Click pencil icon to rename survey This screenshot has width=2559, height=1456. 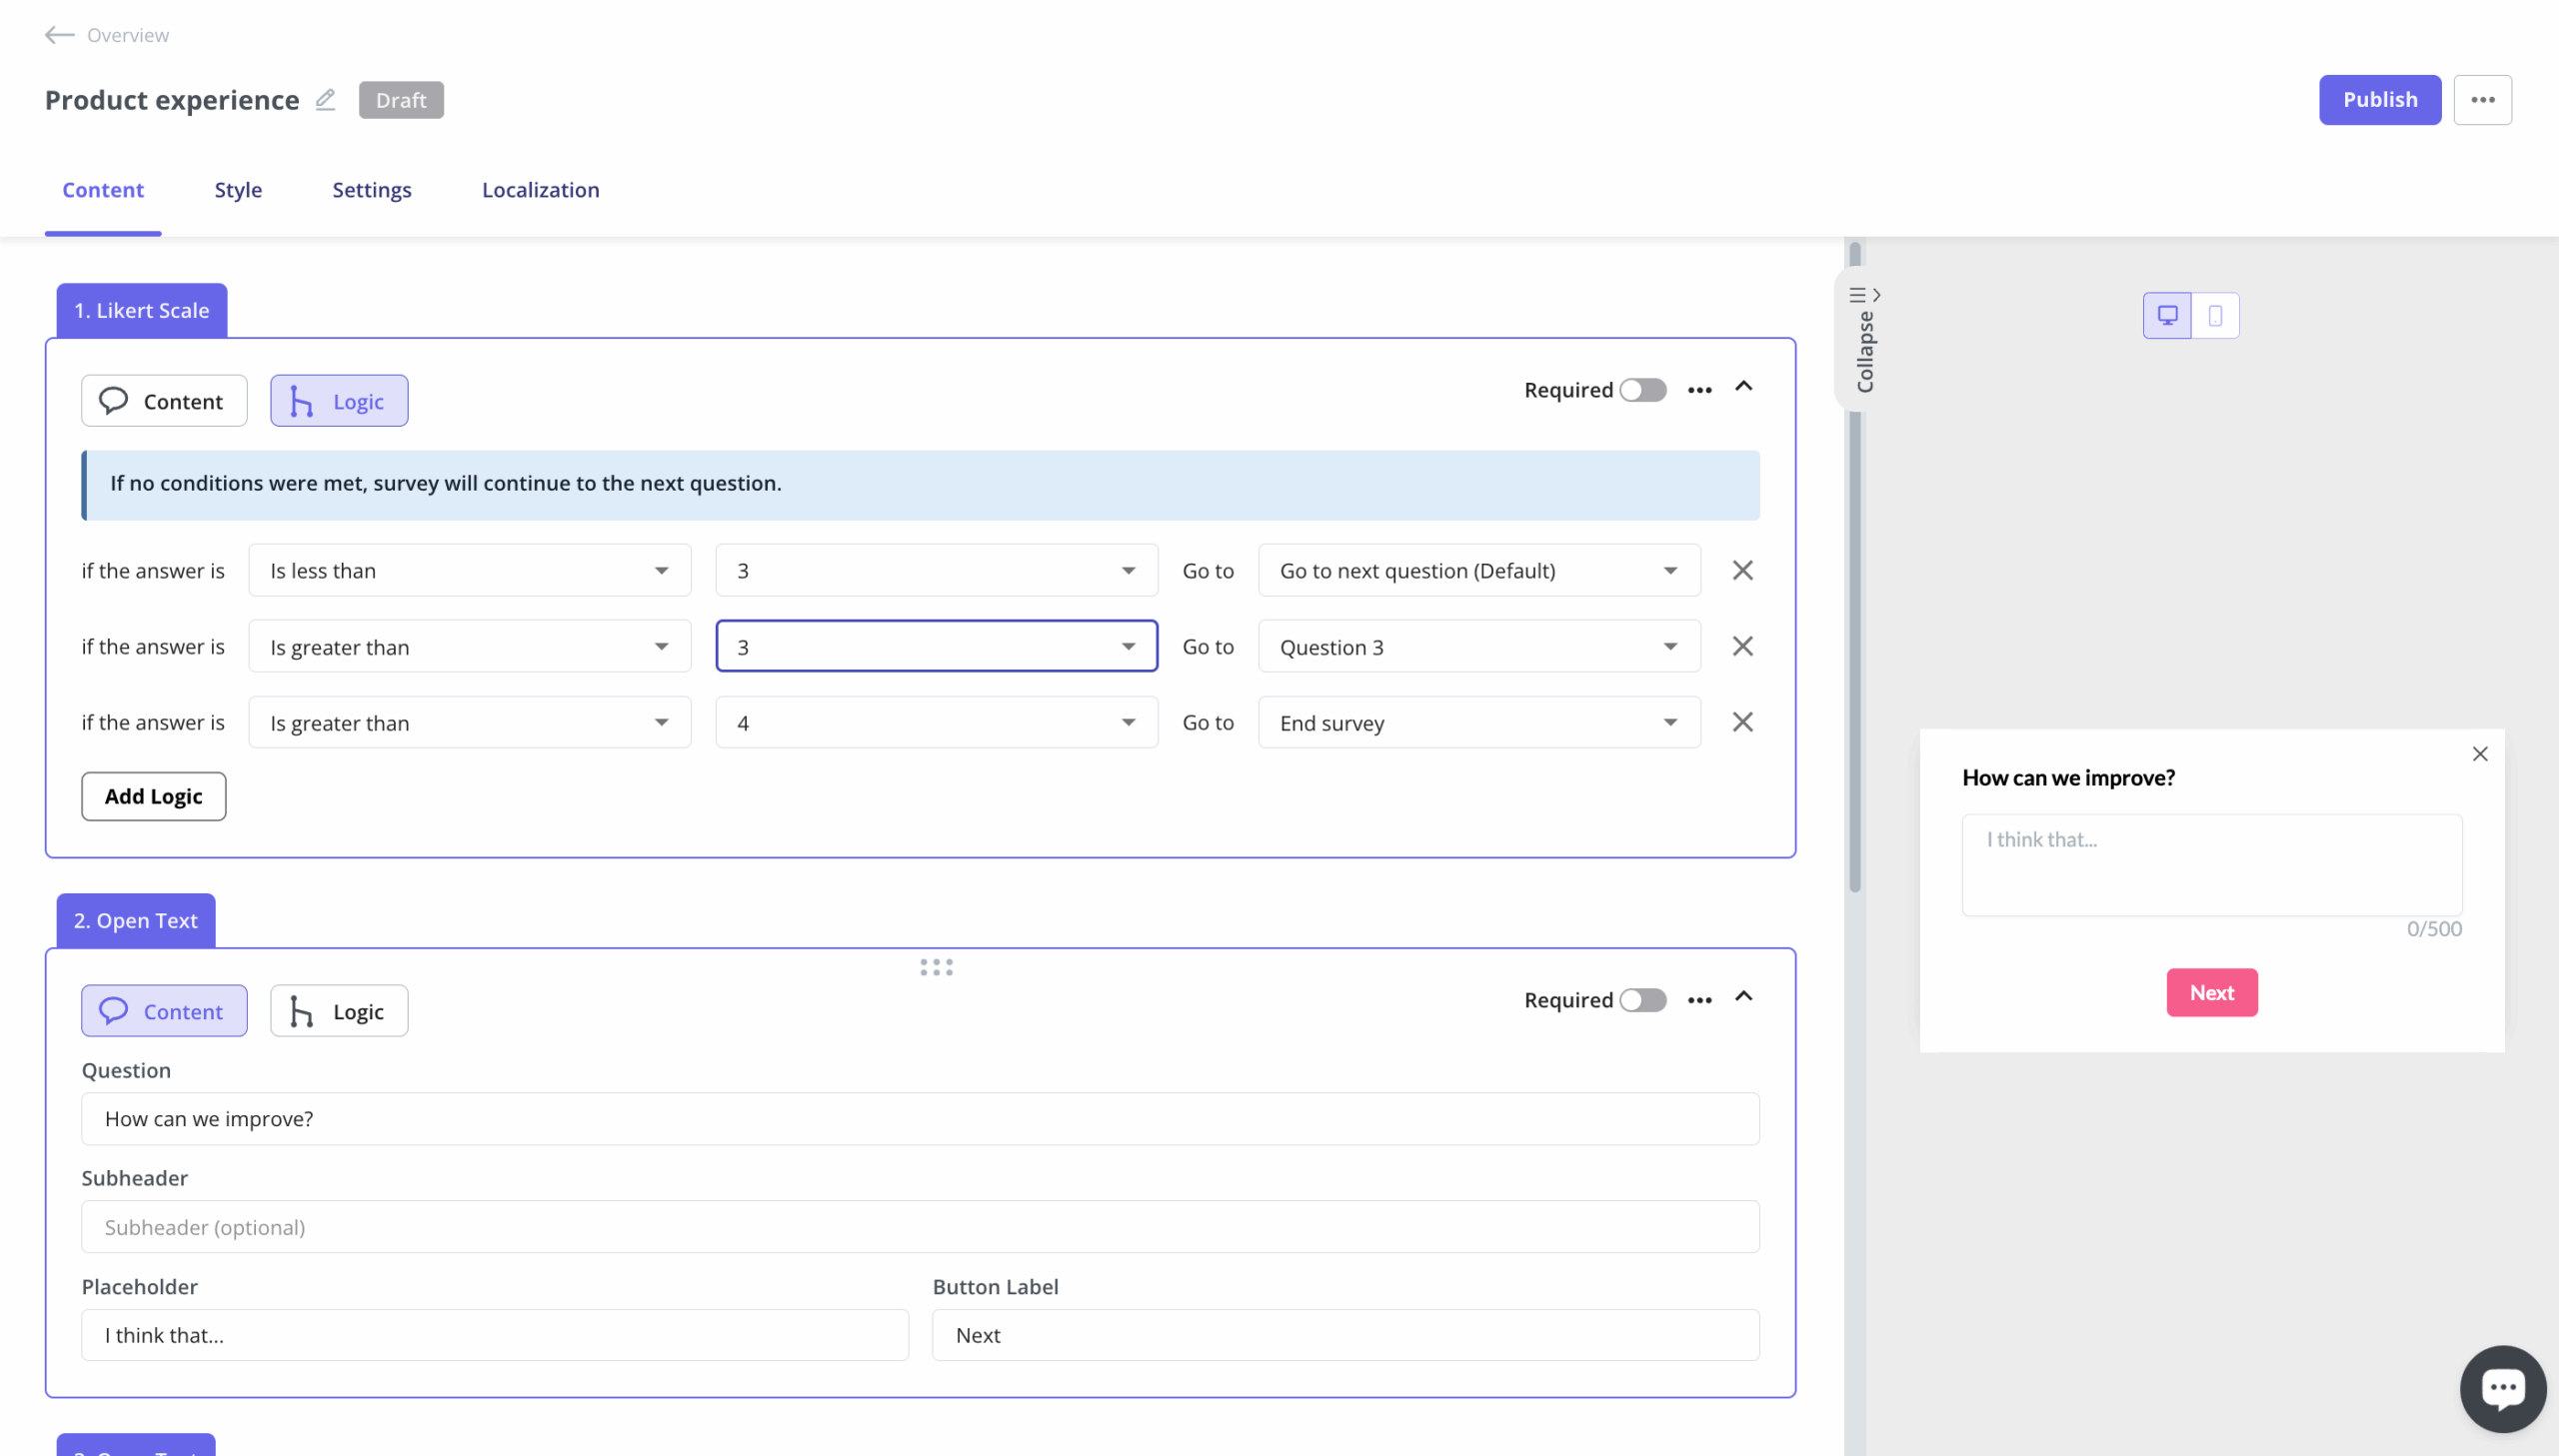click(x=324, y=100)
